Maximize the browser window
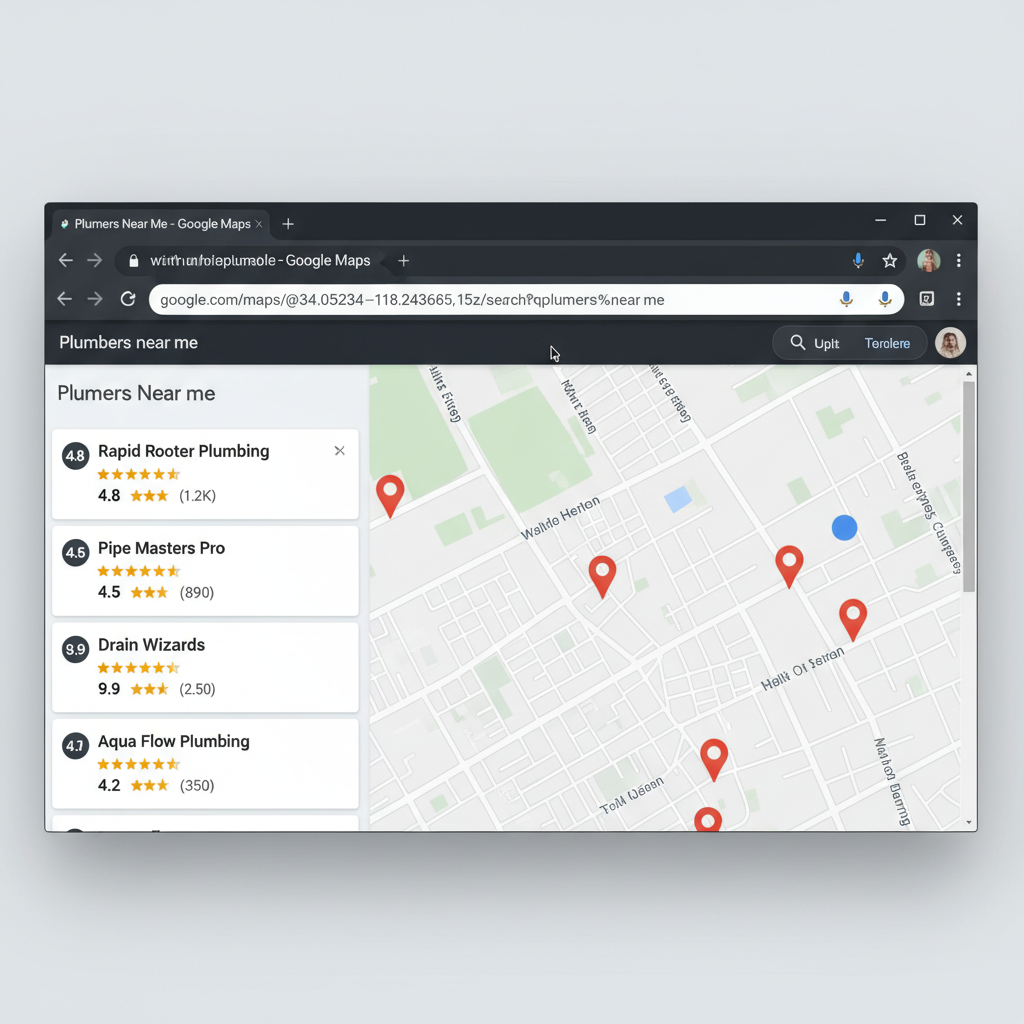1024x1024 pixels. [920, 220]
